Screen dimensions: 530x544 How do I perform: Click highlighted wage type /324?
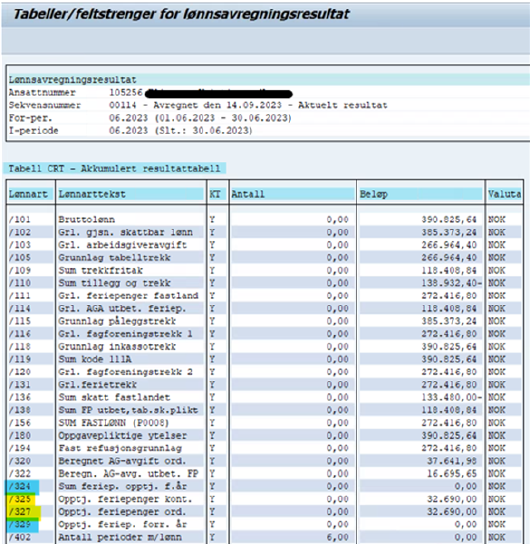pos(20,487)
